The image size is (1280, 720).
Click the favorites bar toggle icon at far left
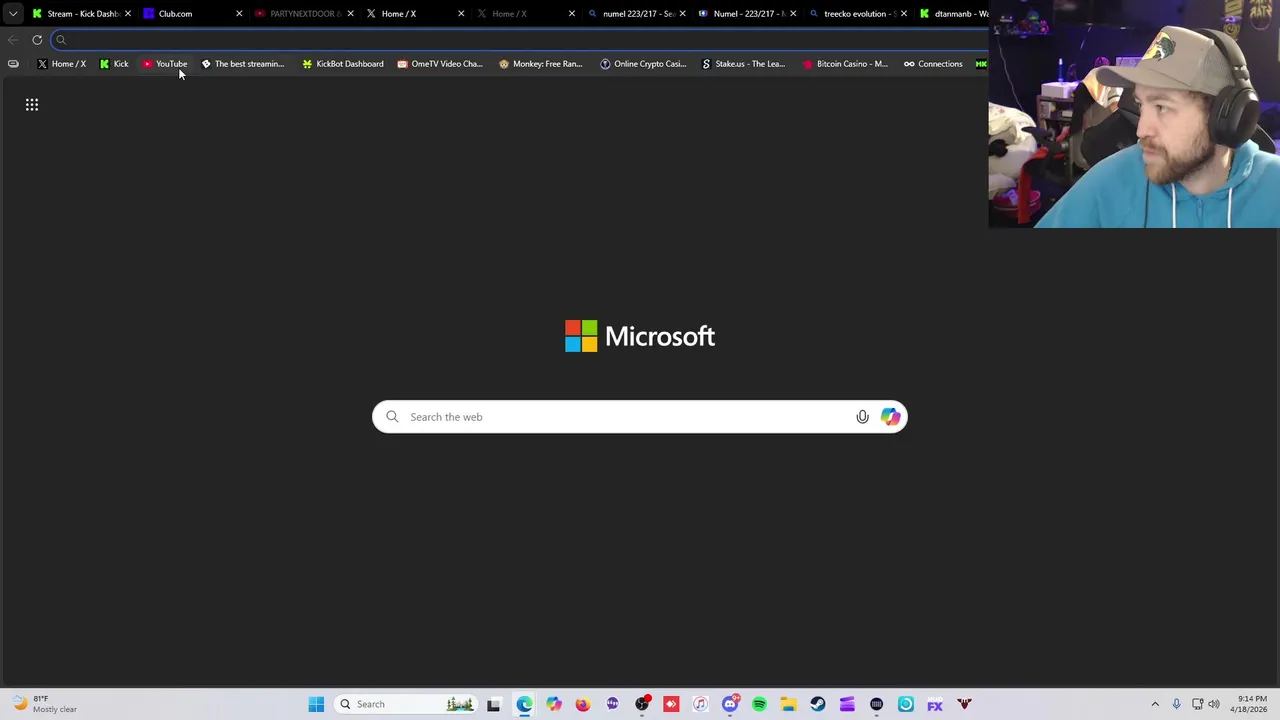[13, 64]
